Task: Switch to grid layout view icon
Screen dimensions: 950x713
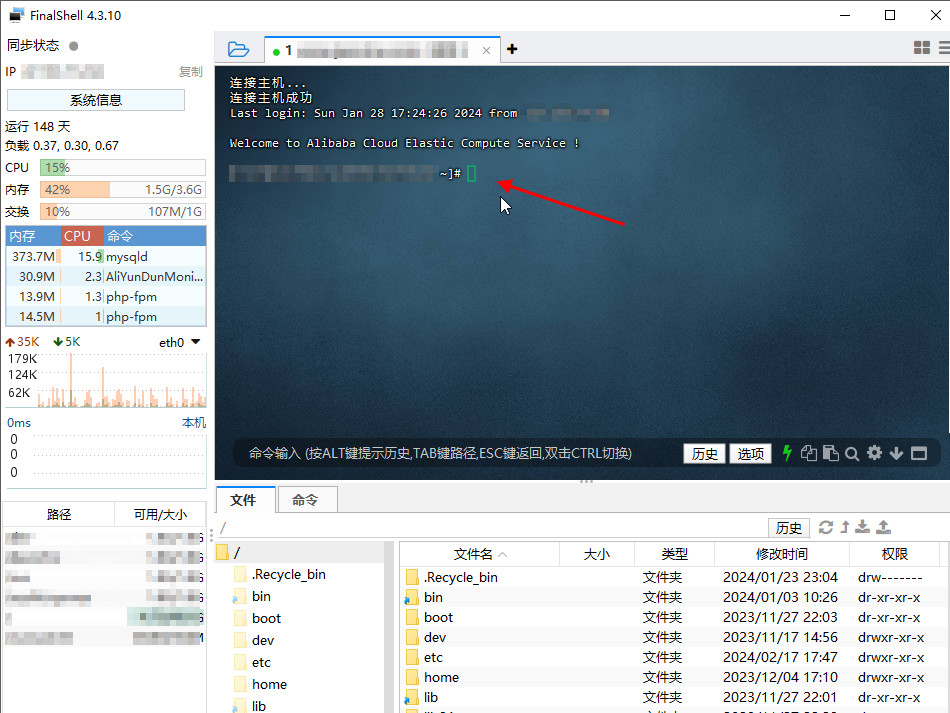Action: pos(922,48)
